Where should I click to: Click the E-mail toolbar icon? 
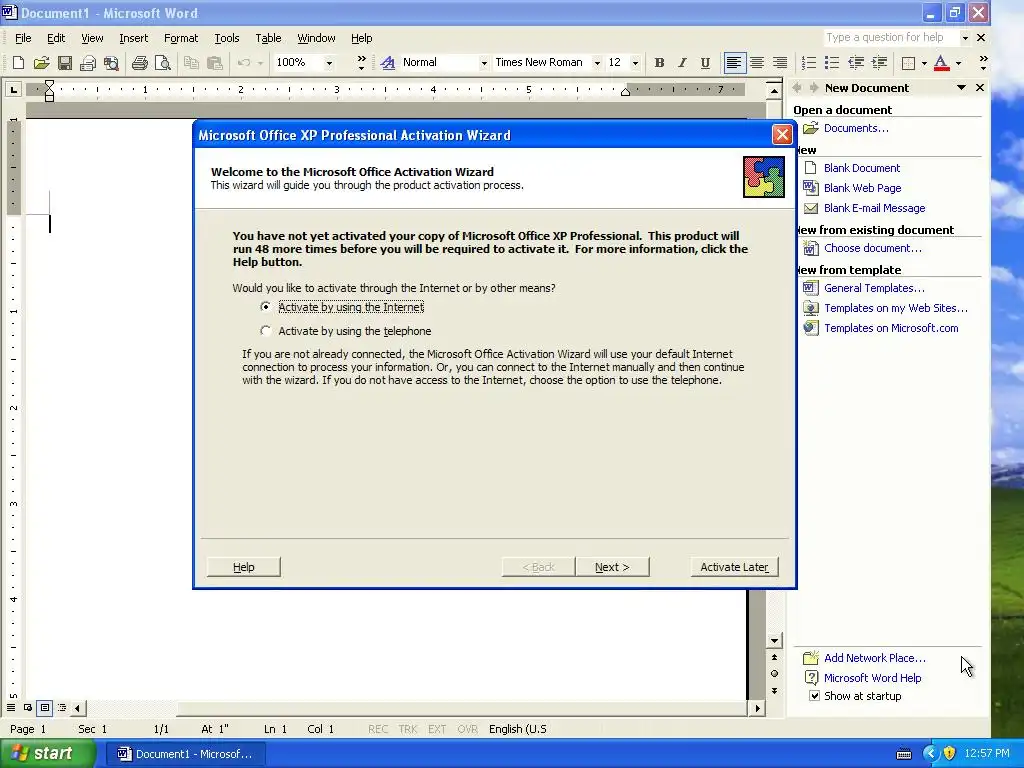click(x=88, y=63)
